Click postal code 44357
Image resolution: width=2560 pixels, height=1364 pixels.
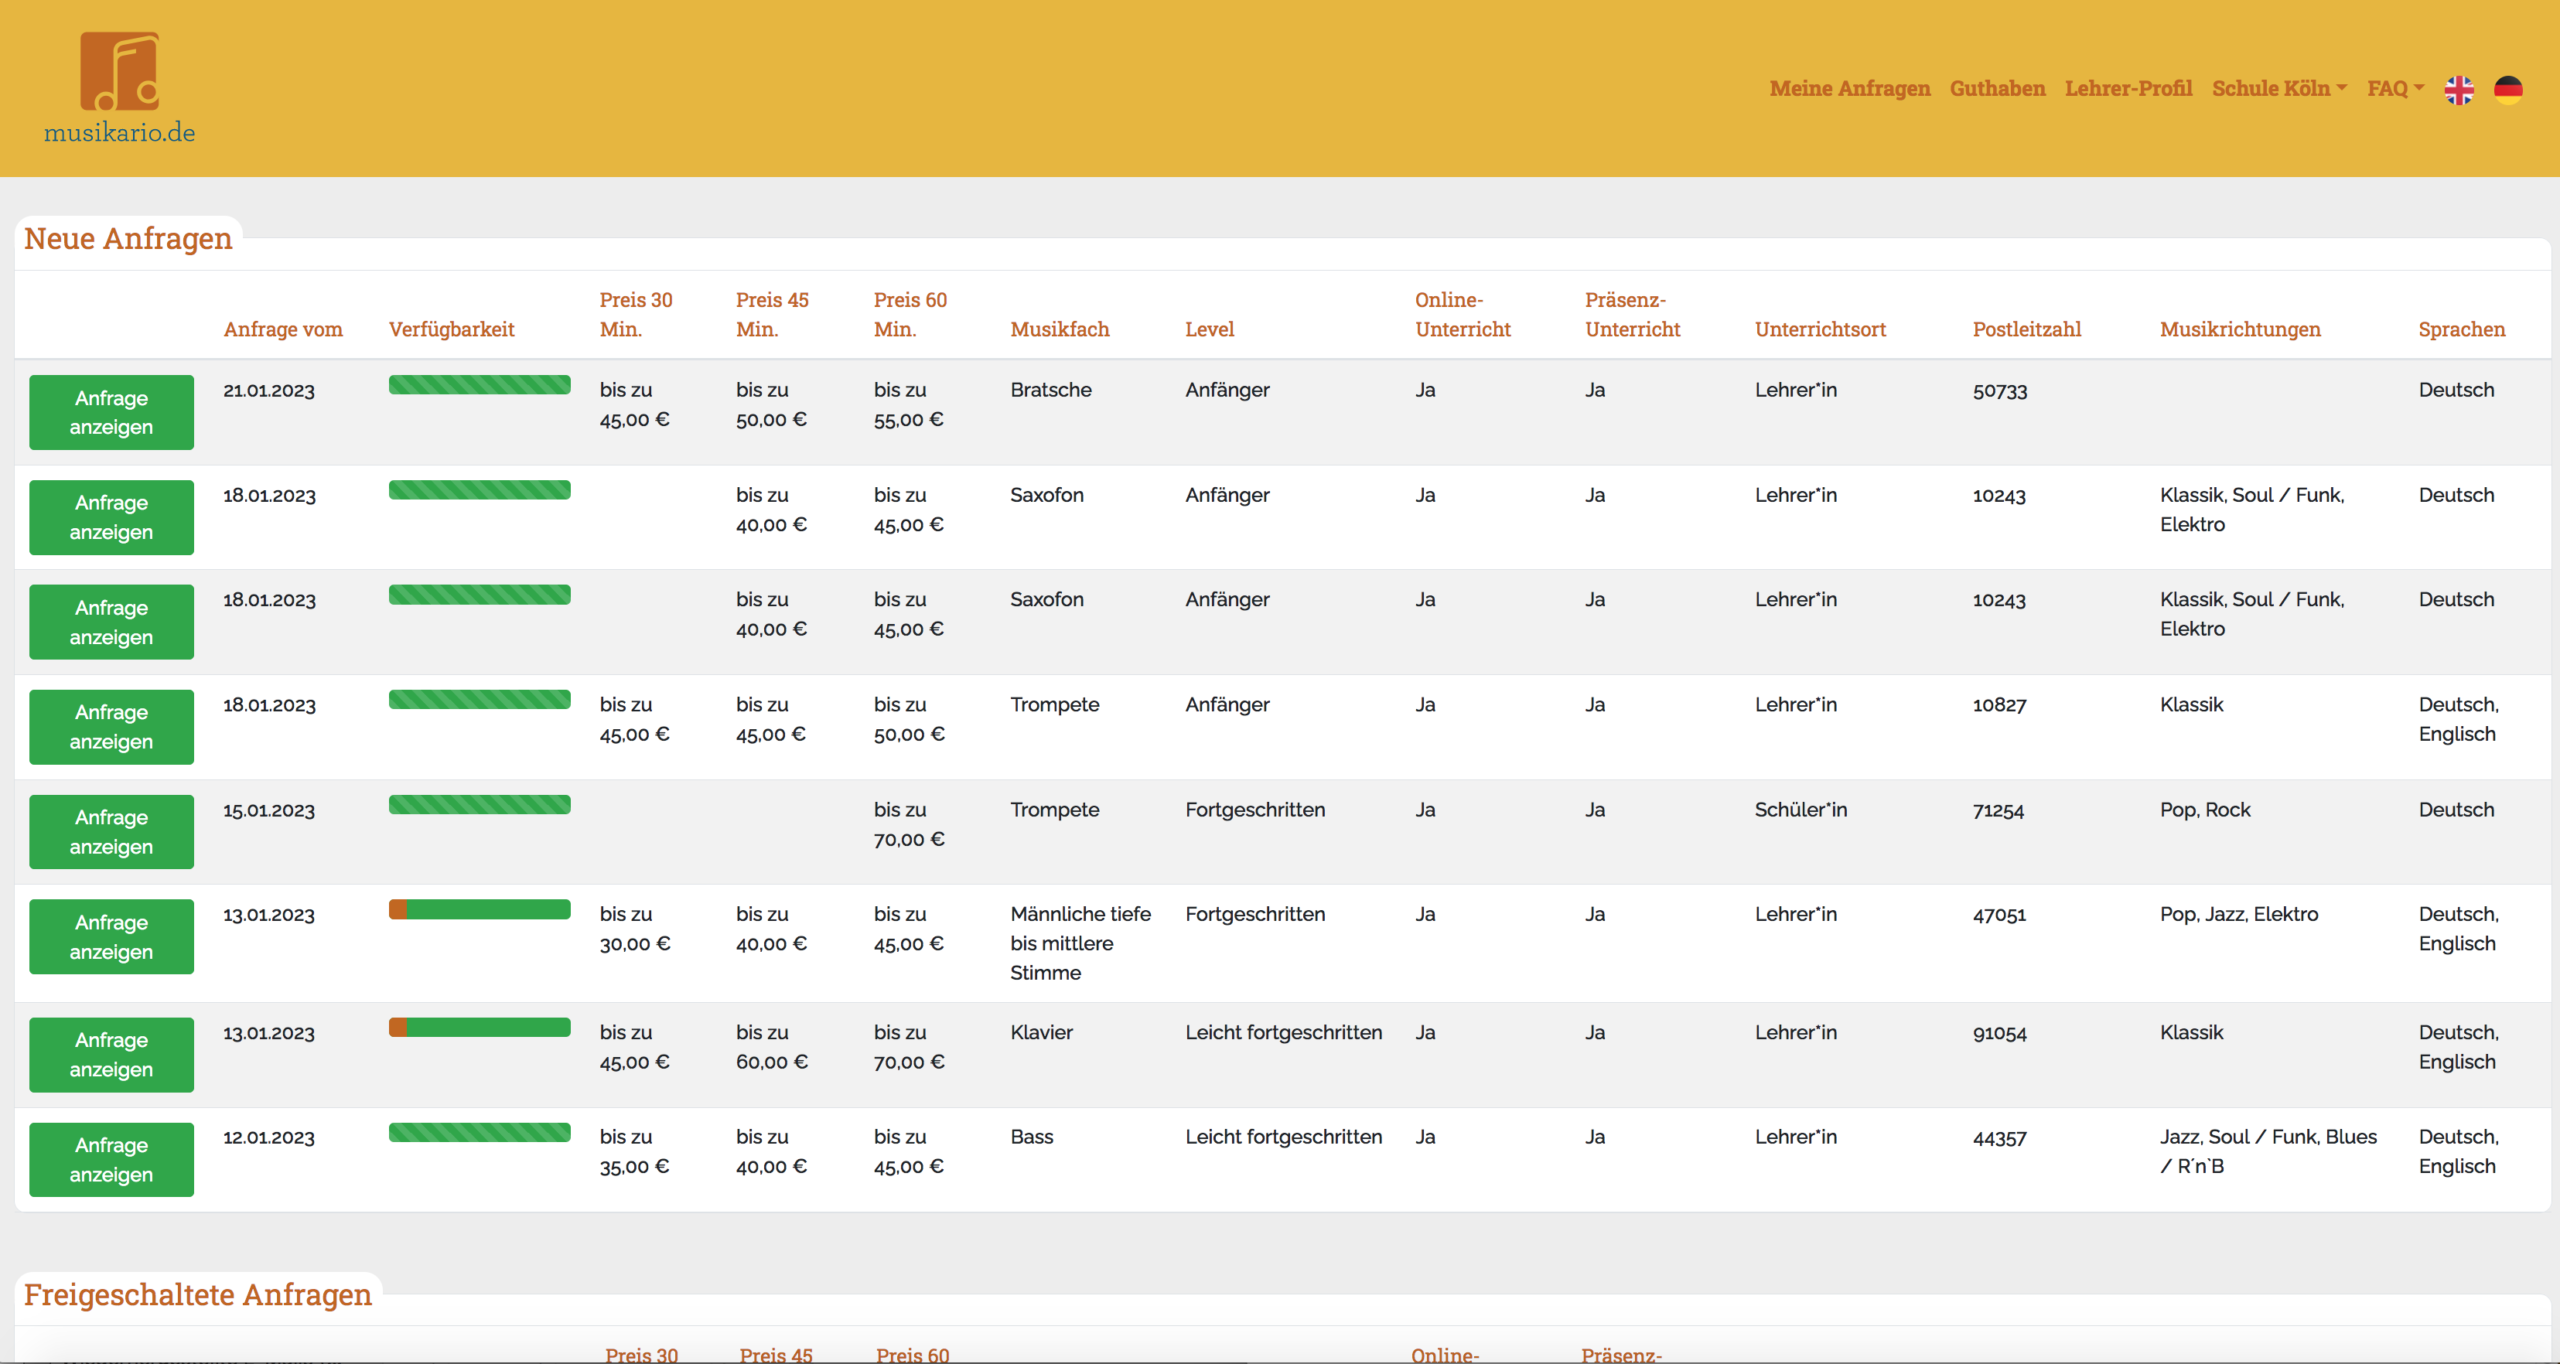2000,1138
